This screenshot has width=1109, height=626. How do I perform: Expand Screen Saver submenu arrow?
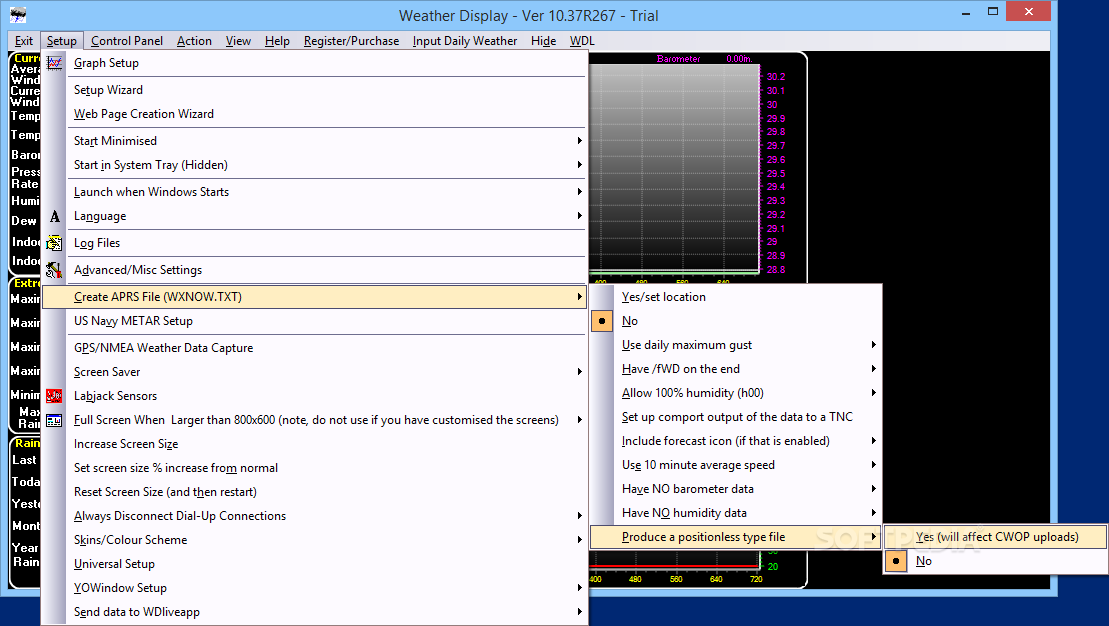click(x=579, y=372)
